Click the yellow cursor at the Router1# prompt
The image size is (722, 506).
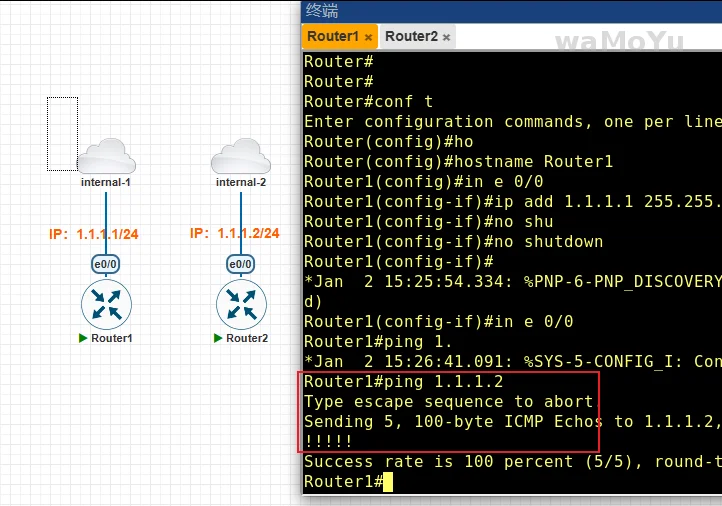point(388,482)
